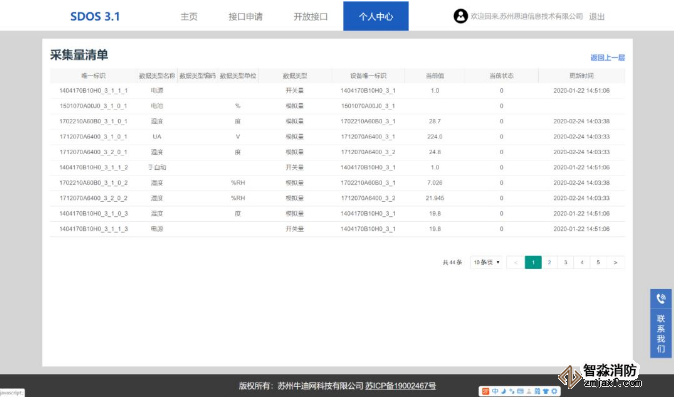Click the current value 21.945
The height and width of the screenshot is (398, 674).
point(435,198)
